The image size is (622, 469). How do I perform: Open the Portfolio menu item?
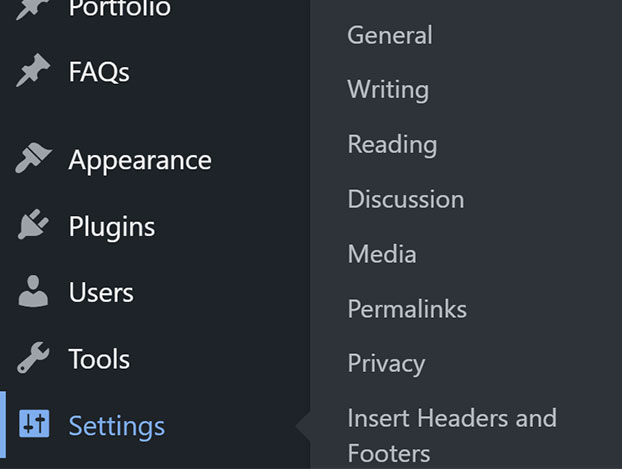(x=119, y=8)
